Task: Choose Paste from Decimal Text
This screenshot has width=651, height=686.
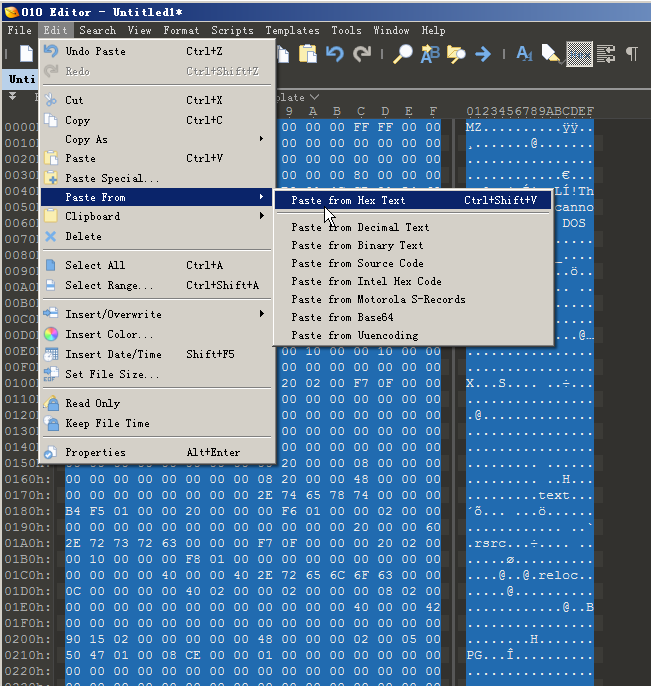Action: tap(413, 227)
